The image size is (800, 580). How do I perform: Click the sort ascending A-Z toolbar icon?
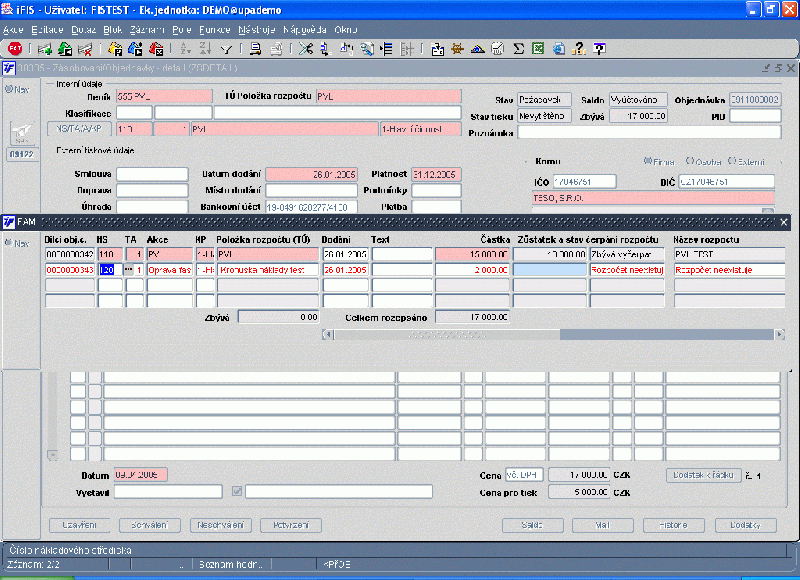click(186, 48)
